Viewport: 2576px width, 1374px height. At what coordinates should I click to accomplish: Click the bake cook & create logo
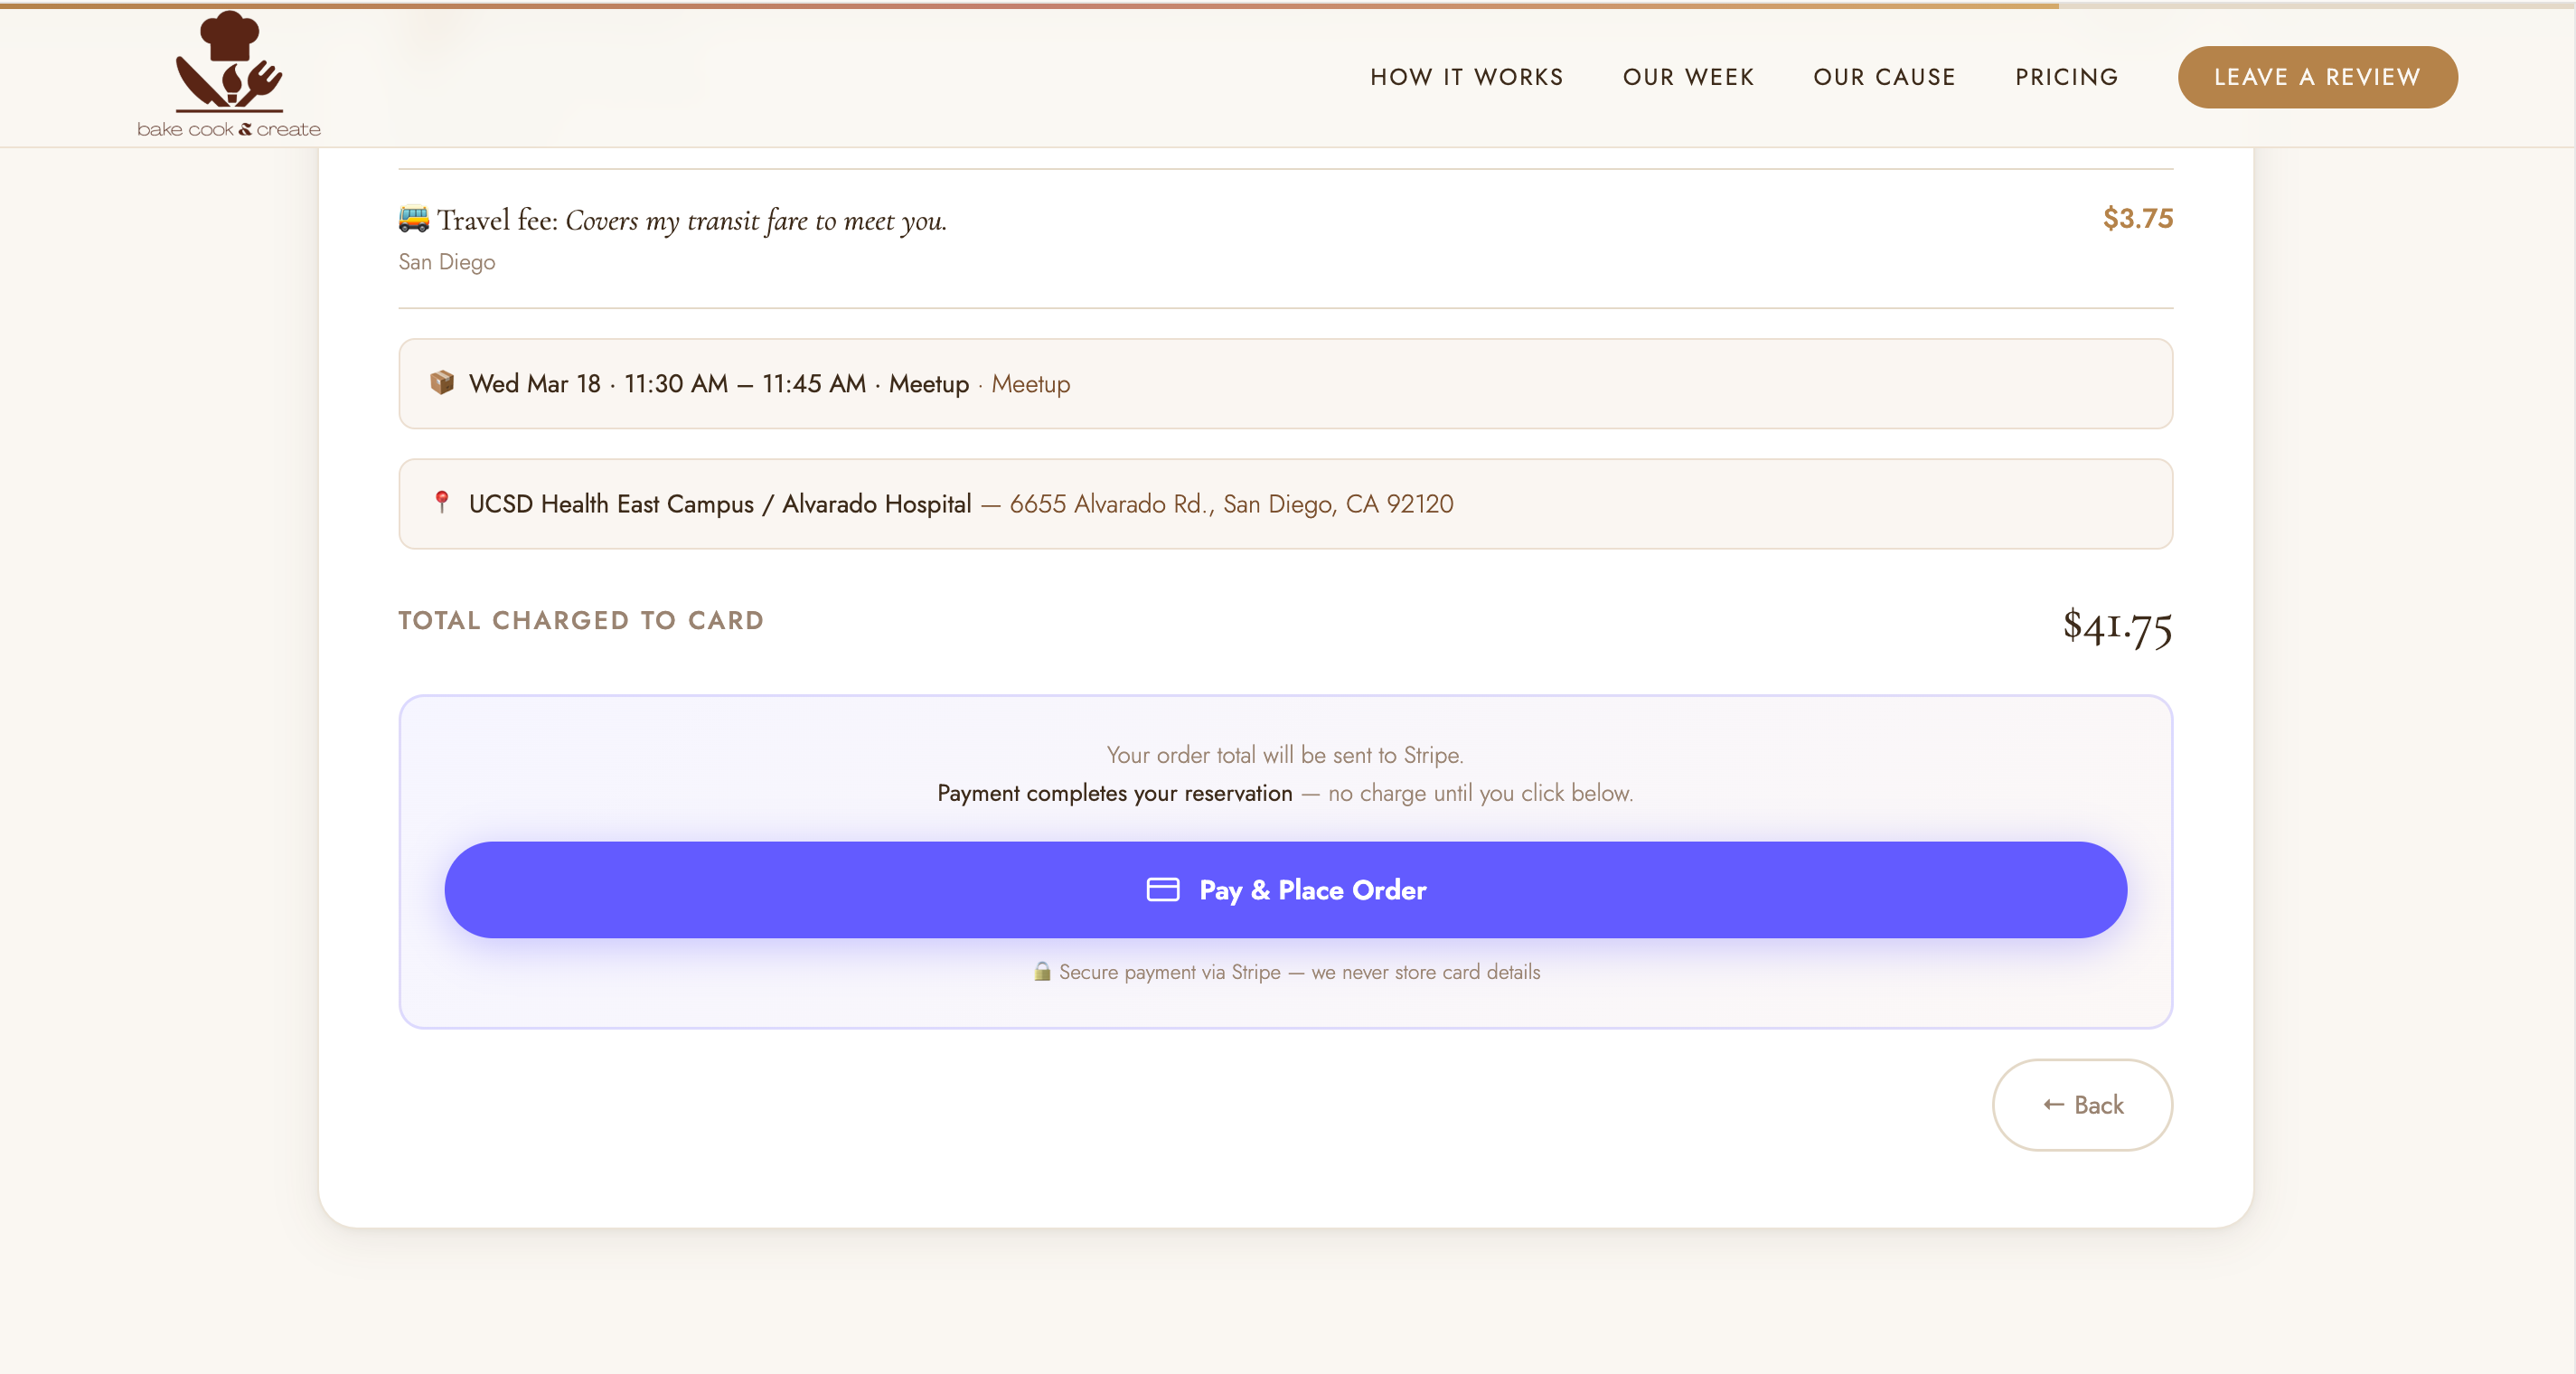tap(229, 75)
